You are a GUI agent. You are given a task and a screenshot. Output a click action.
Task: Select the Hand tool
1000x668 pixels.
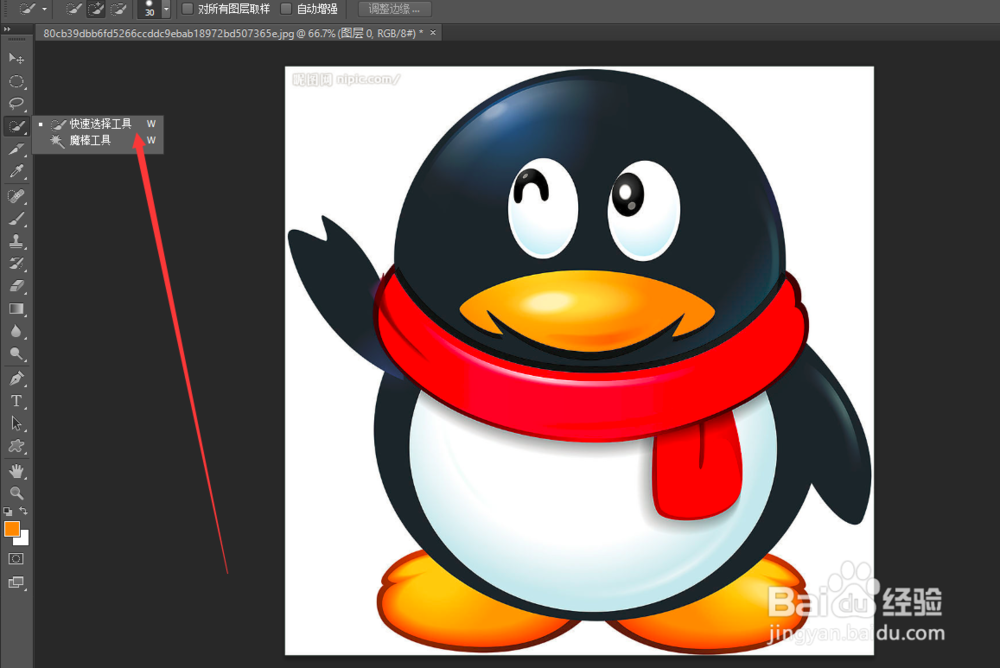click(16, 471)
